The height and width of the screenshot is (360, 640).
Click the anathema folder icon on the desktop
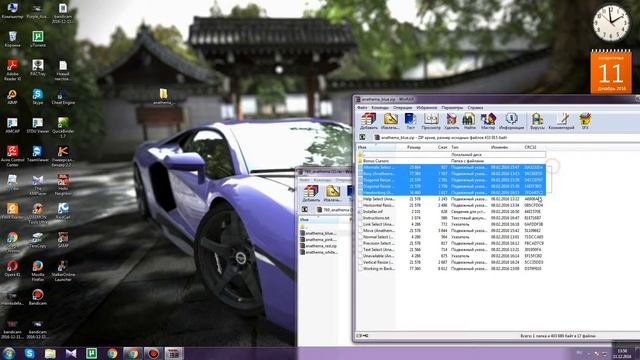(163, 96)
